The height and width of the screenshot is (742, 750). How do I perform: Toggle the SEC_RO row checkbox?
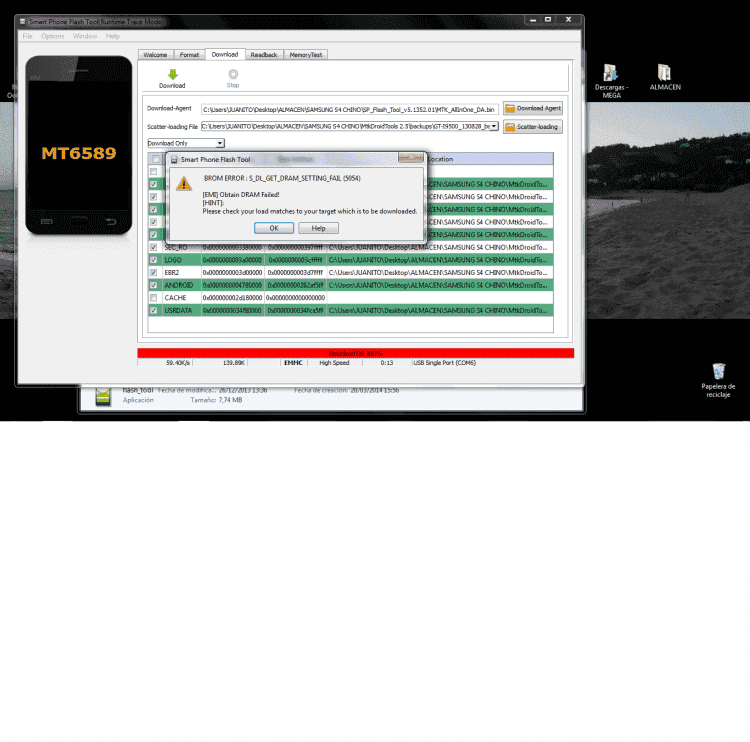pos(154,247)
